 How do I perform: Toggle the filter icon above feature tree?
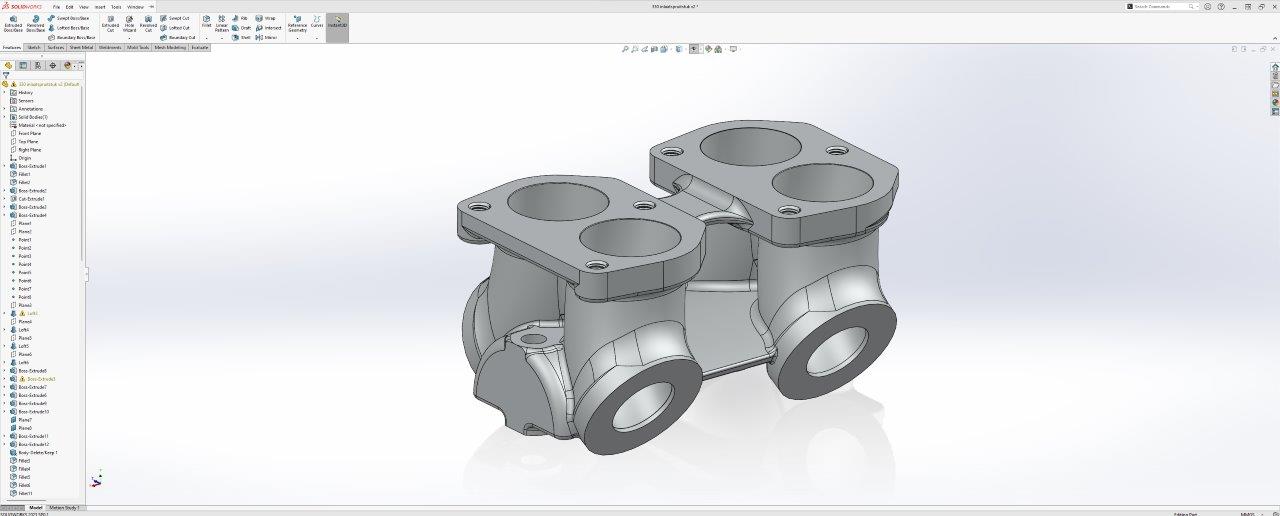[x=6, y=75]
